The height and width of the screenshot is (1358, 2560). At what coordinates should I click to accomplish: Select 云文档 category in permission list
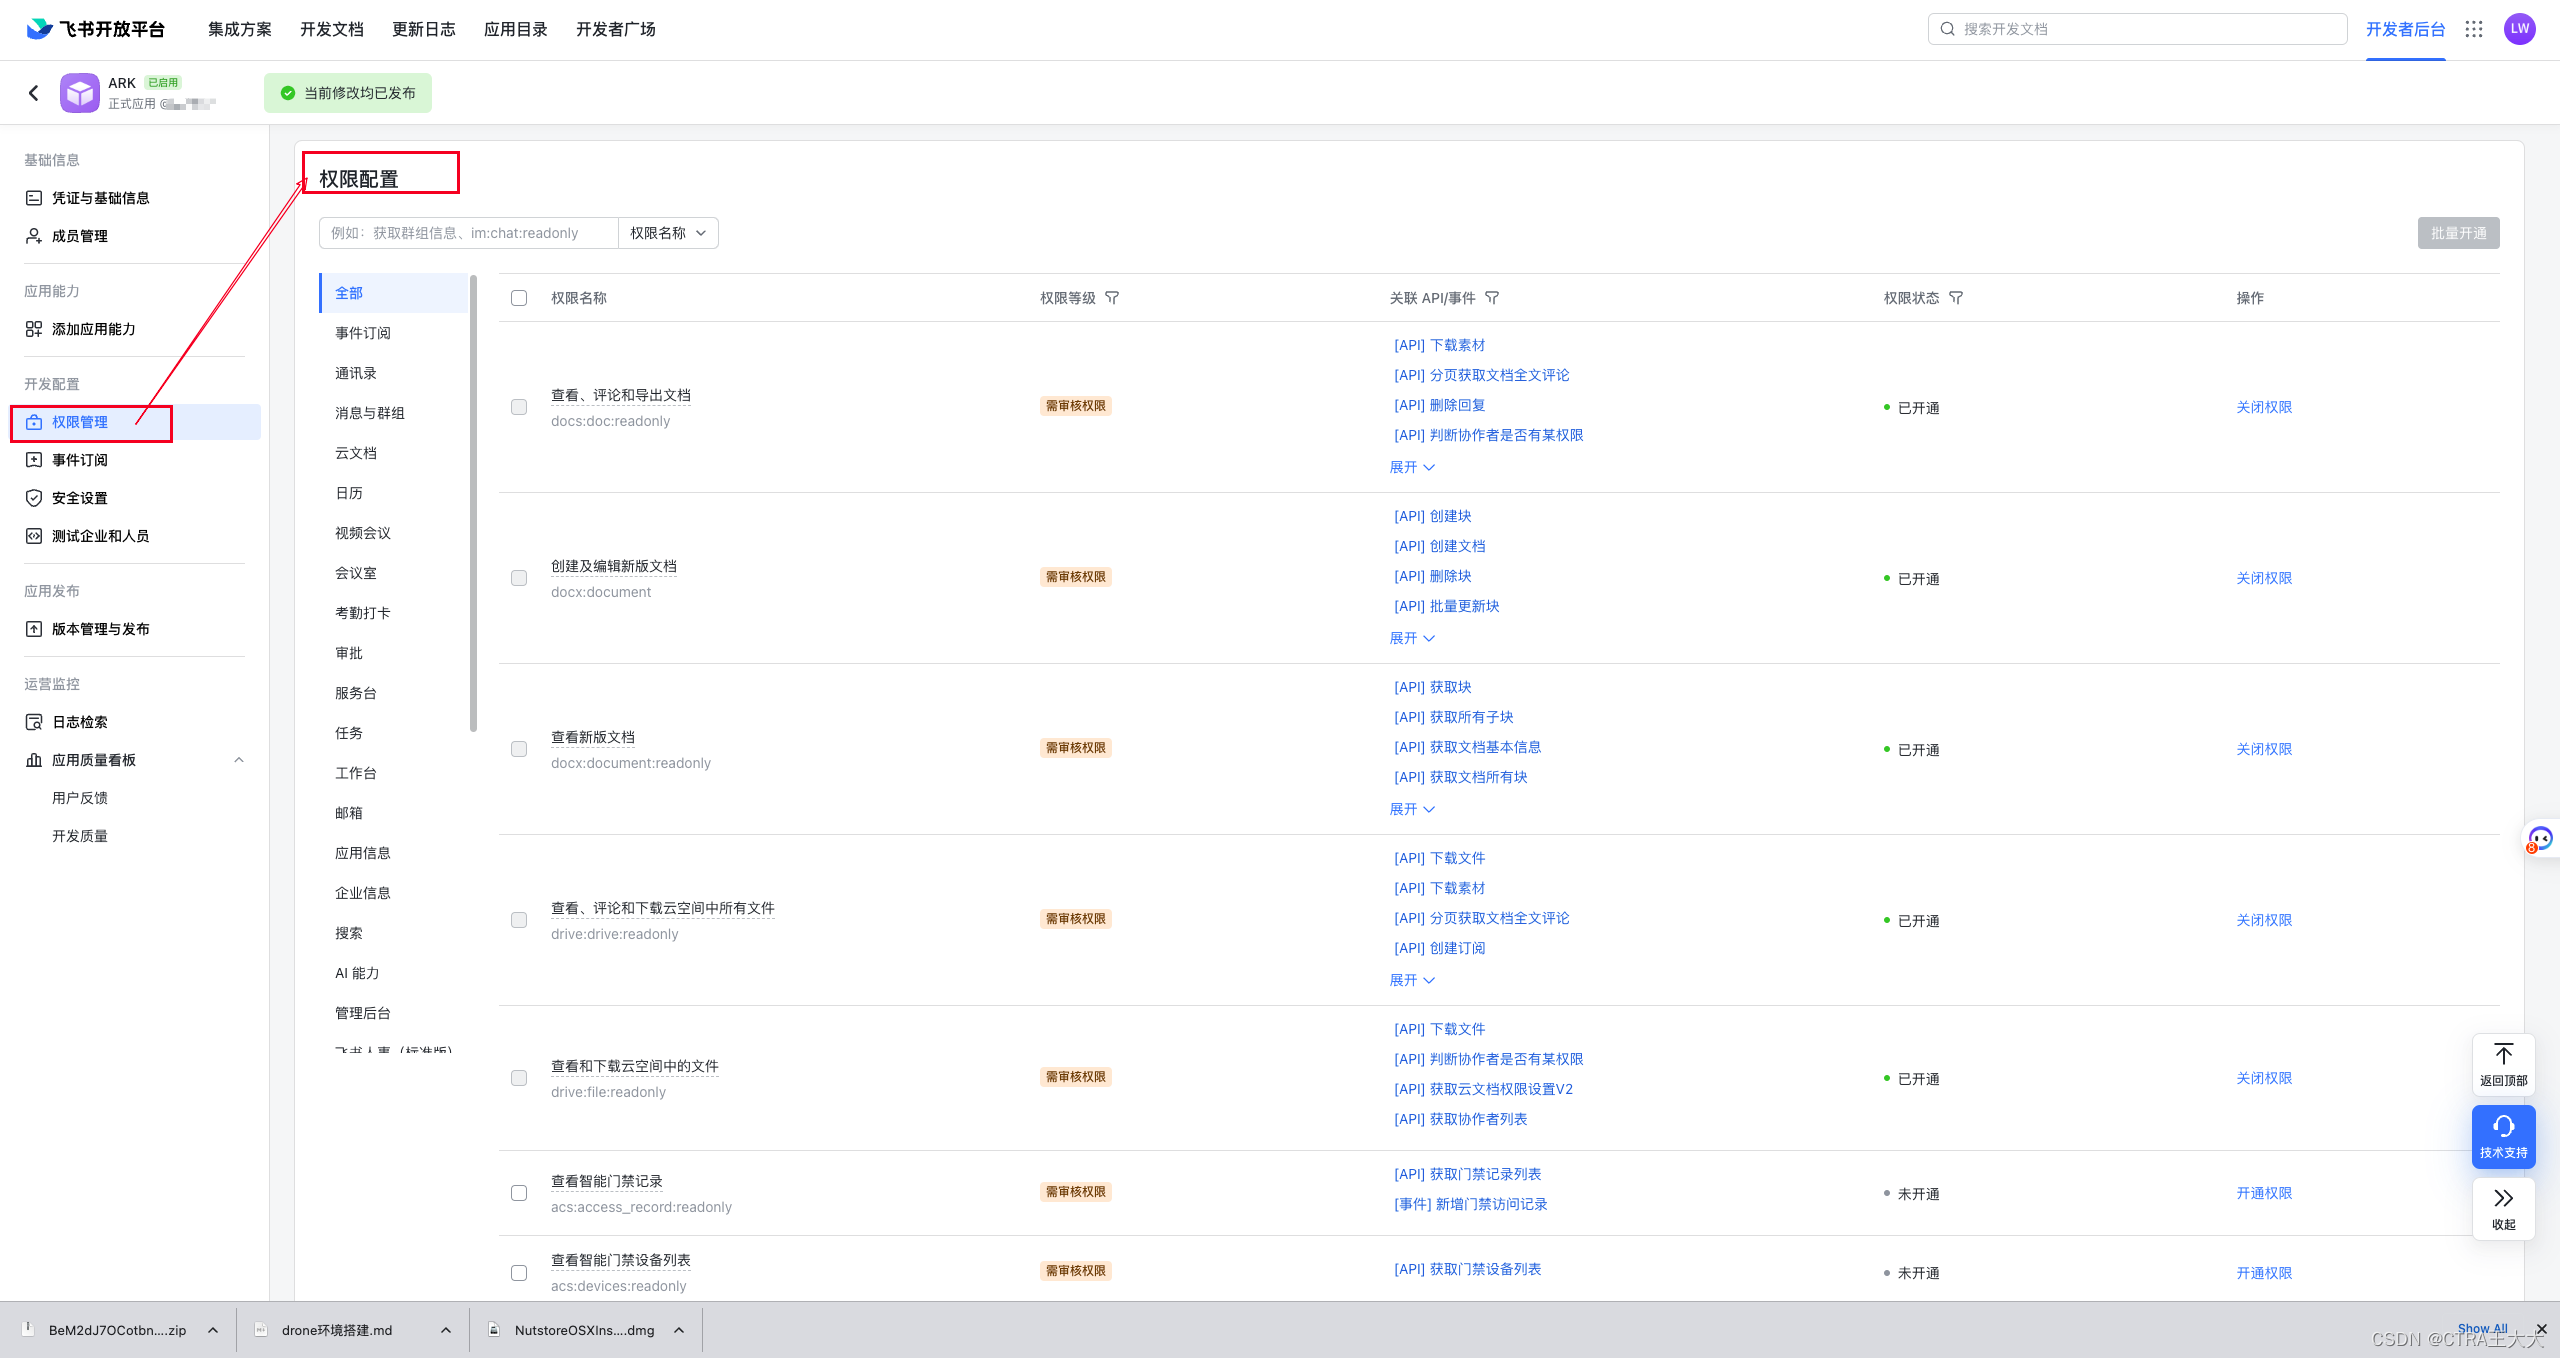[x=356, y=453]
